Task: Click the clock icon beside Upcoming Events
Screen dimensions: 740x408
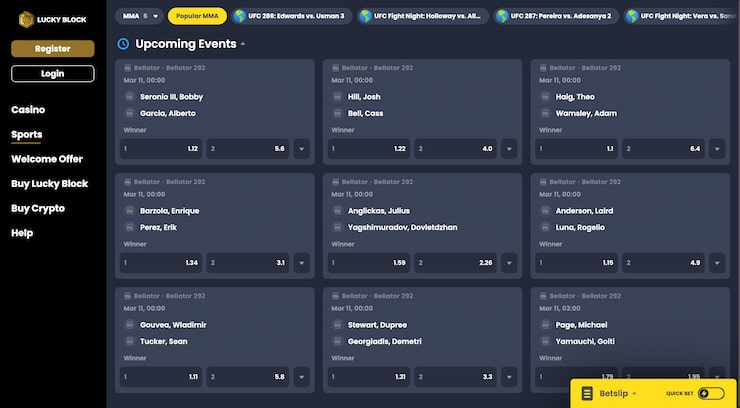Action: pos(123,44)
